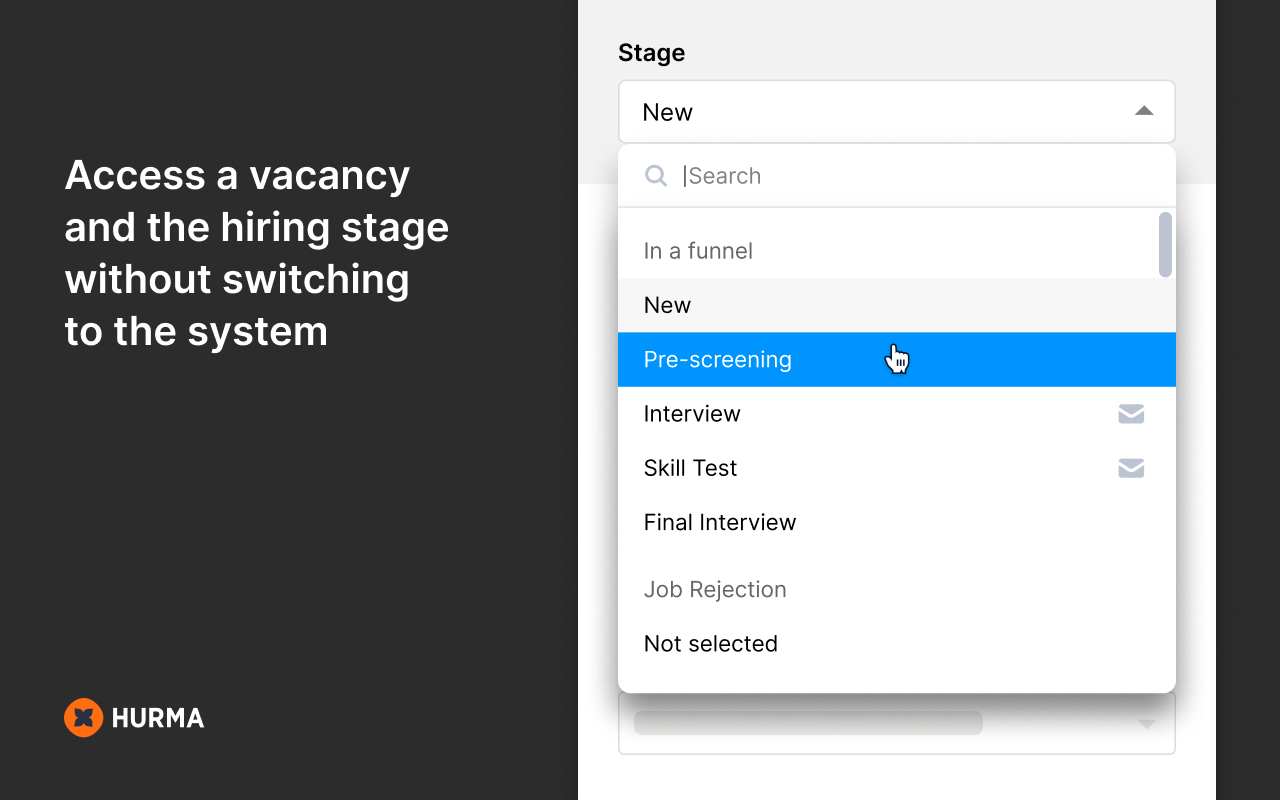Collapse the Stage dropdown arrow
Image resolution: width=1280 pixels, height=800 pixels.
(1144, 111)
